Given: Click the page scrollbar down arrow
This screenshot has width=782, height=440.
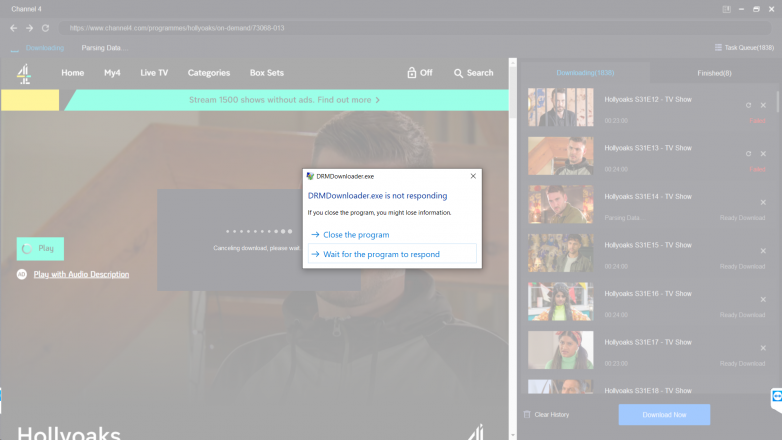Looking at the screenshot, I should (513, 436).
